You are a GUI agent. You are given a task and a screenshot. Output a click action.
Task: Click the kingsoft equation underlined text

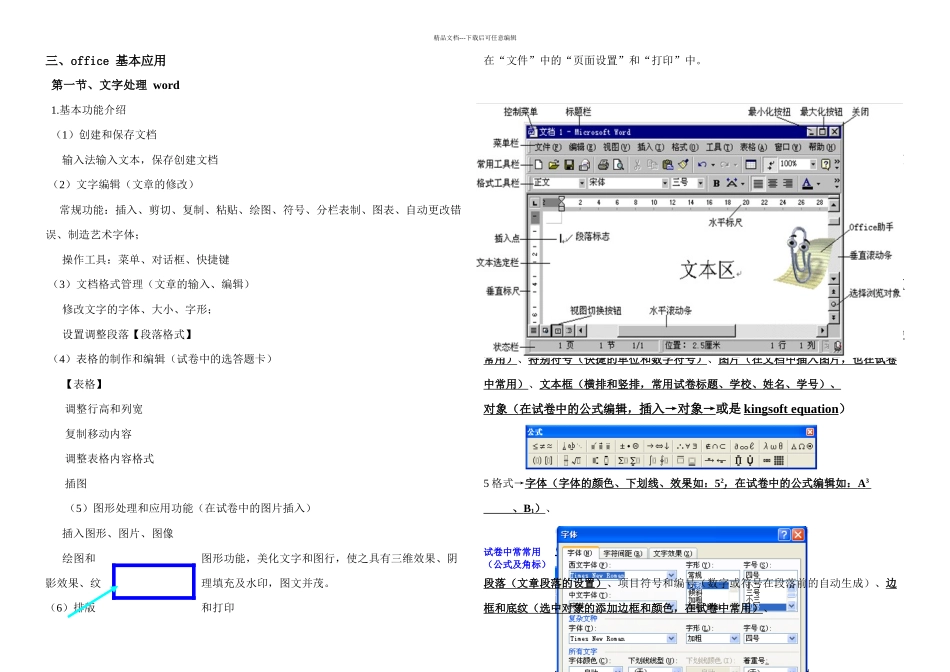click(791, 409)
